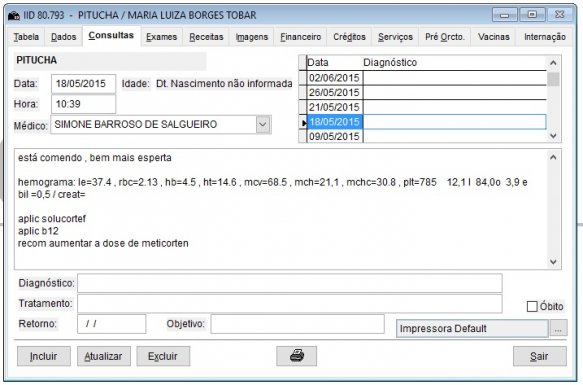
Task: Click the 'aplic solucortef' line
Action: pyautogui.click(x=52, y=219)
